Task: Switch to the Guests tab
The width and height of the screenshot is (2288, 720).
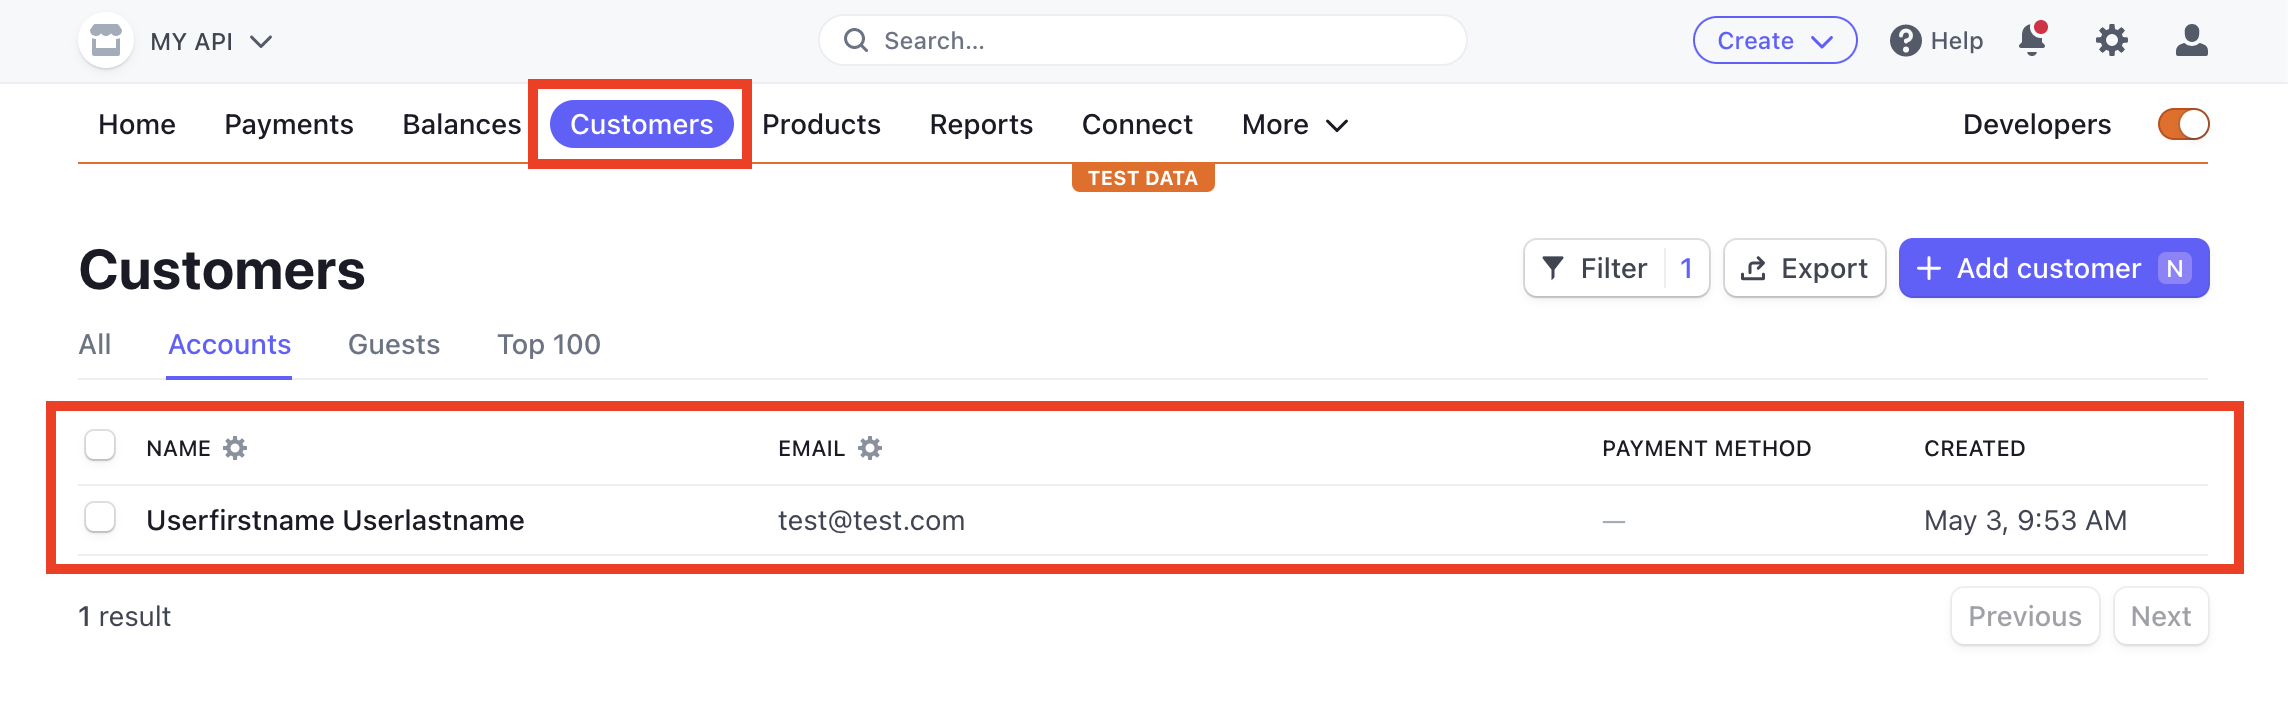Action: tap(394, 345)
